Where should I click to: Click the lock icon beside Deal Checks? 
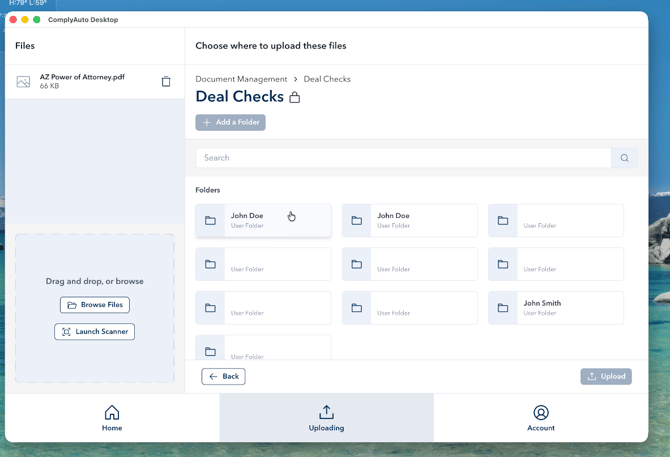[x=294, y=98]
